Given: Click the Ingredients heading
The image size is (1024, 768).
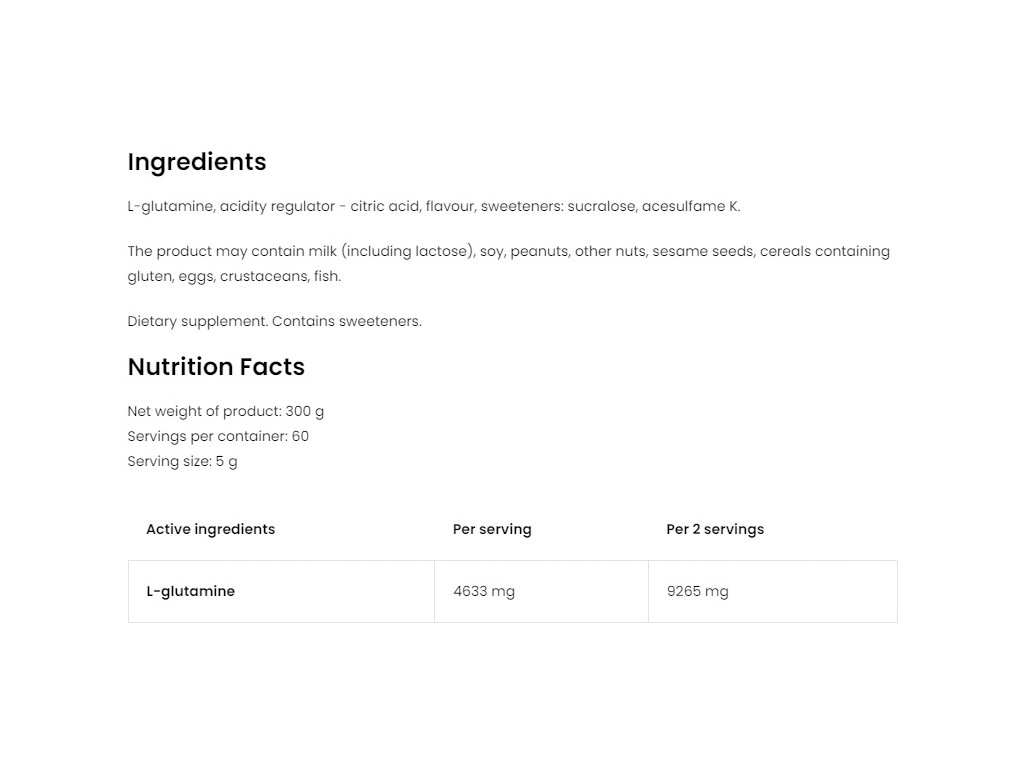Looking at the screenshot, I should (197, 162).
